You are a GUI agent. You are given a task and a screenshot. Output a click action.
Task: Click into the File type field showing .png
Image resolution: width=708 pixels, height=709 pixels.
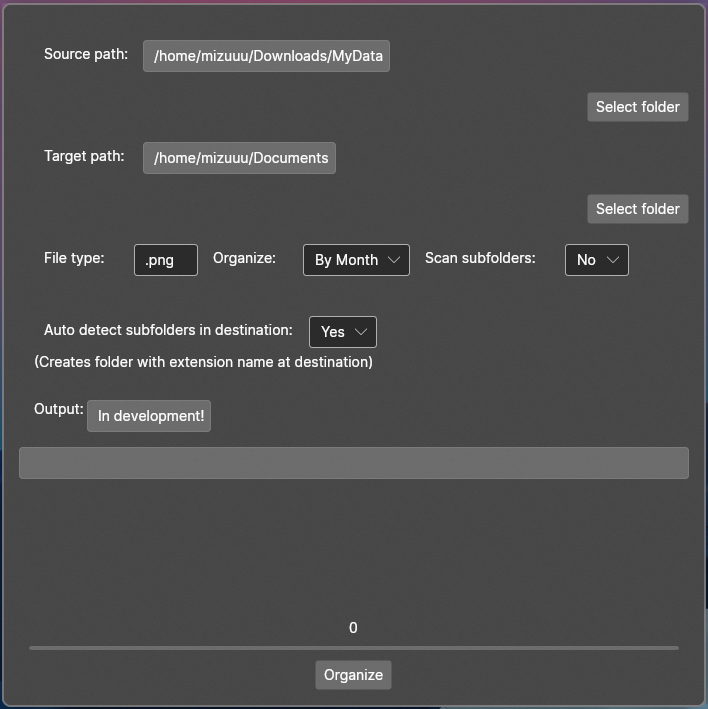[165, 260]
